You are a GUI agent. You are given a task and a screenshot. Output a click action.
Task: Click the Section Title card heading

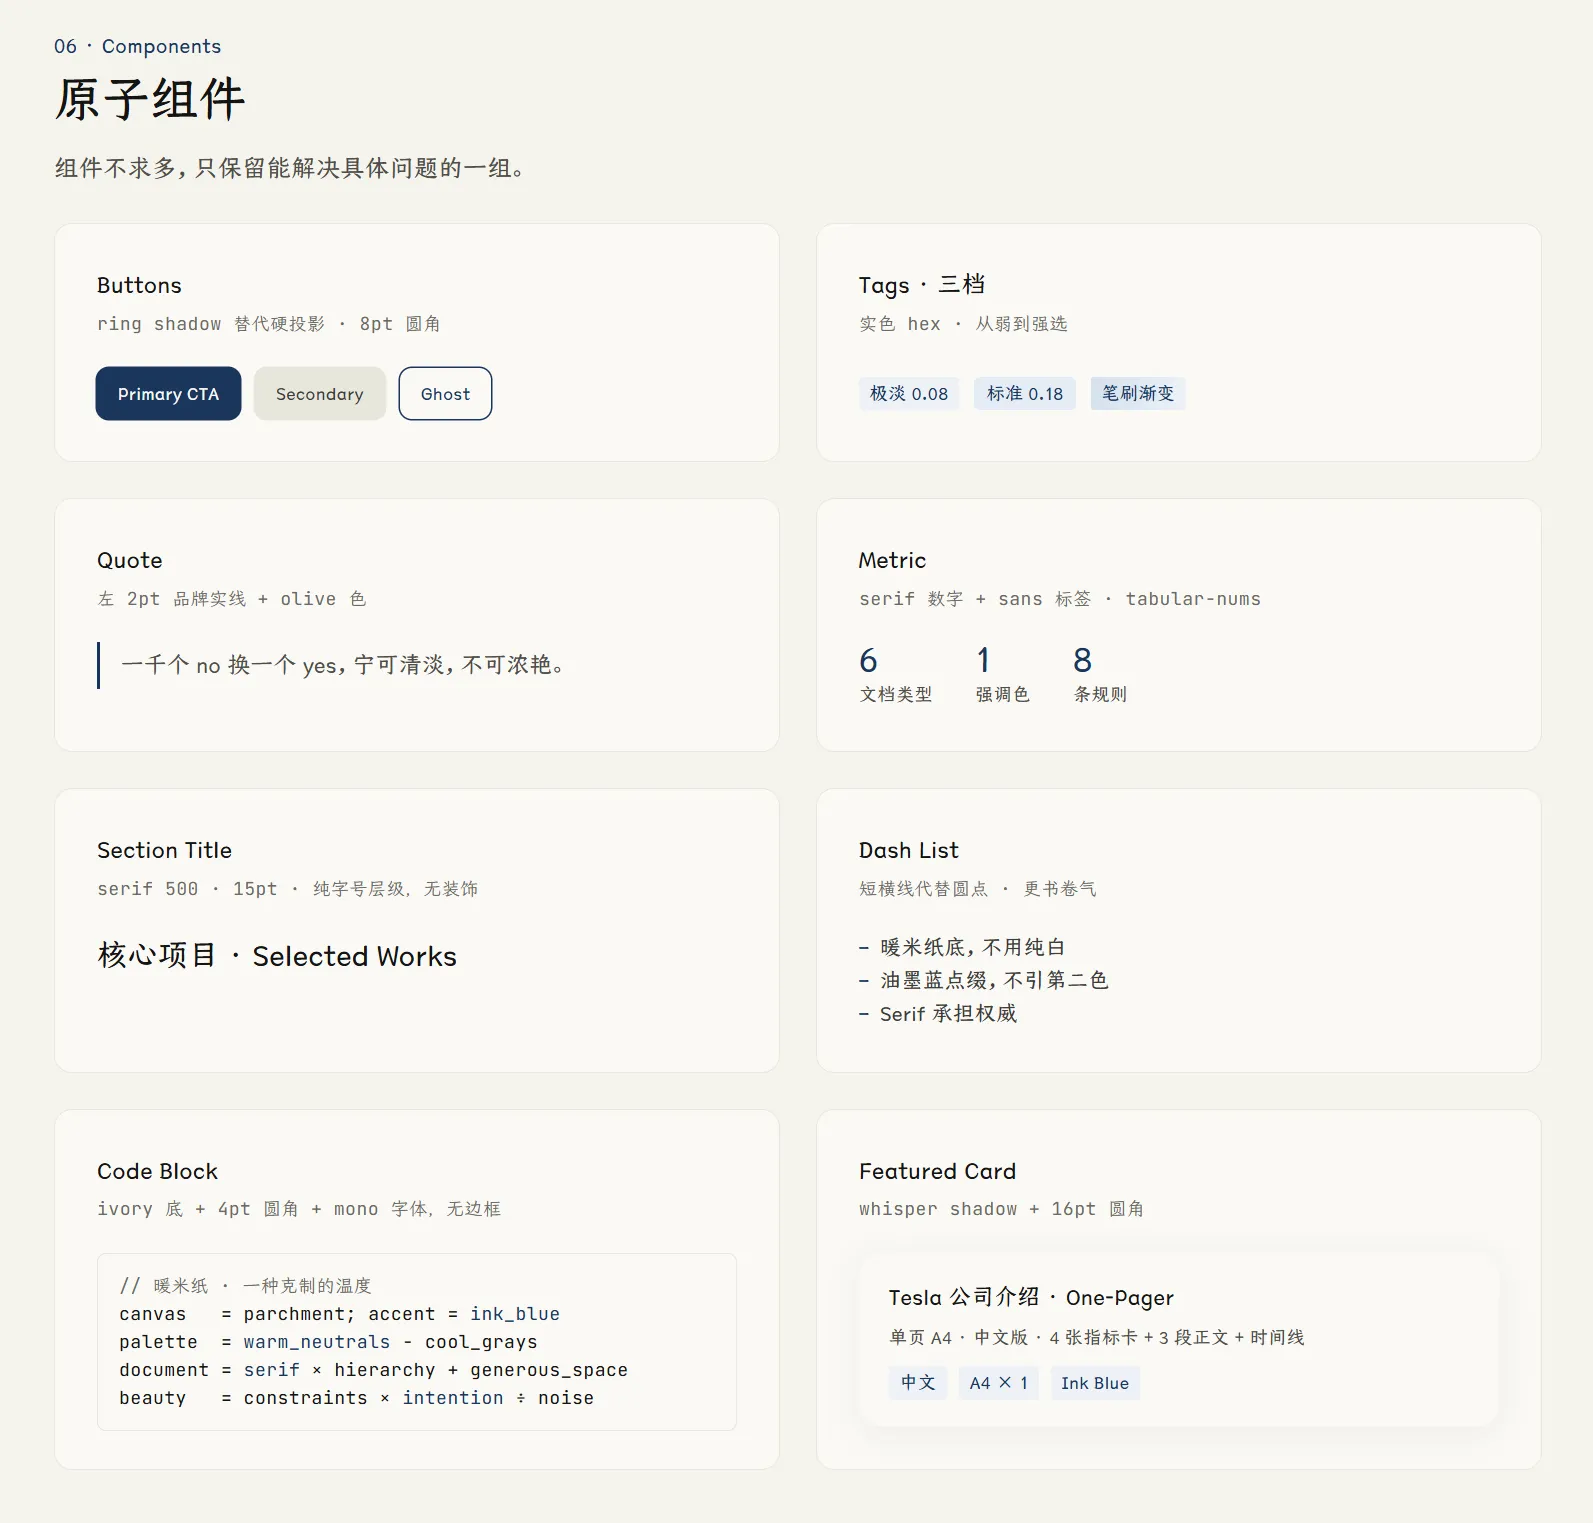(164, 850)
